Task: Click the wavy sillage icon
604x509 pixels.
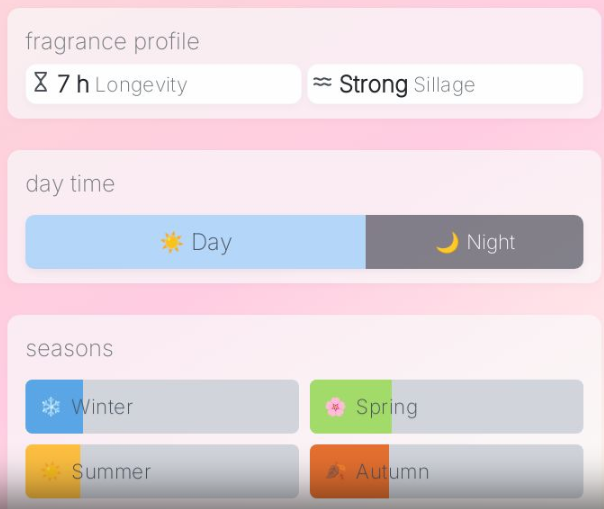Action: (322, 82)
